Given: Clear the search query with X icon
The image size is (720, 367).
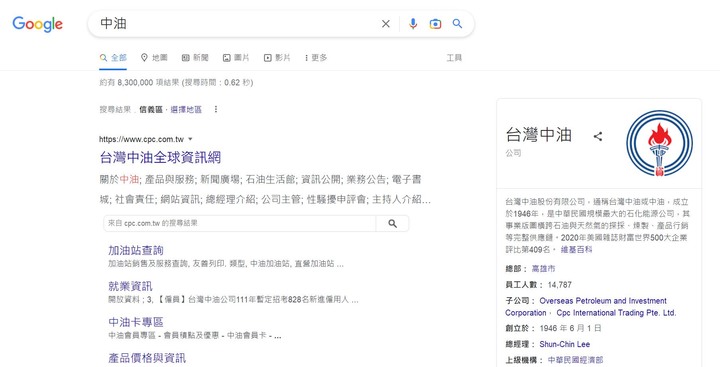Looking at the screenshot, I should (x=386, y=24).
